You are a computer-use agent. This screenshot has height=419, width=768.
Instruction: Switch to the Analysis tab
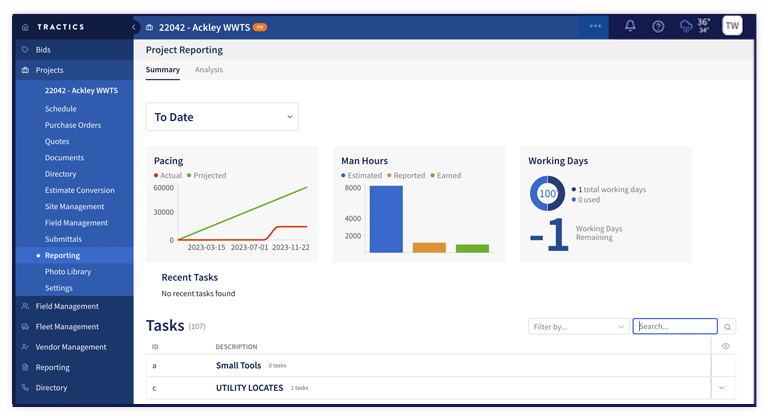click(x=209, y=70)
